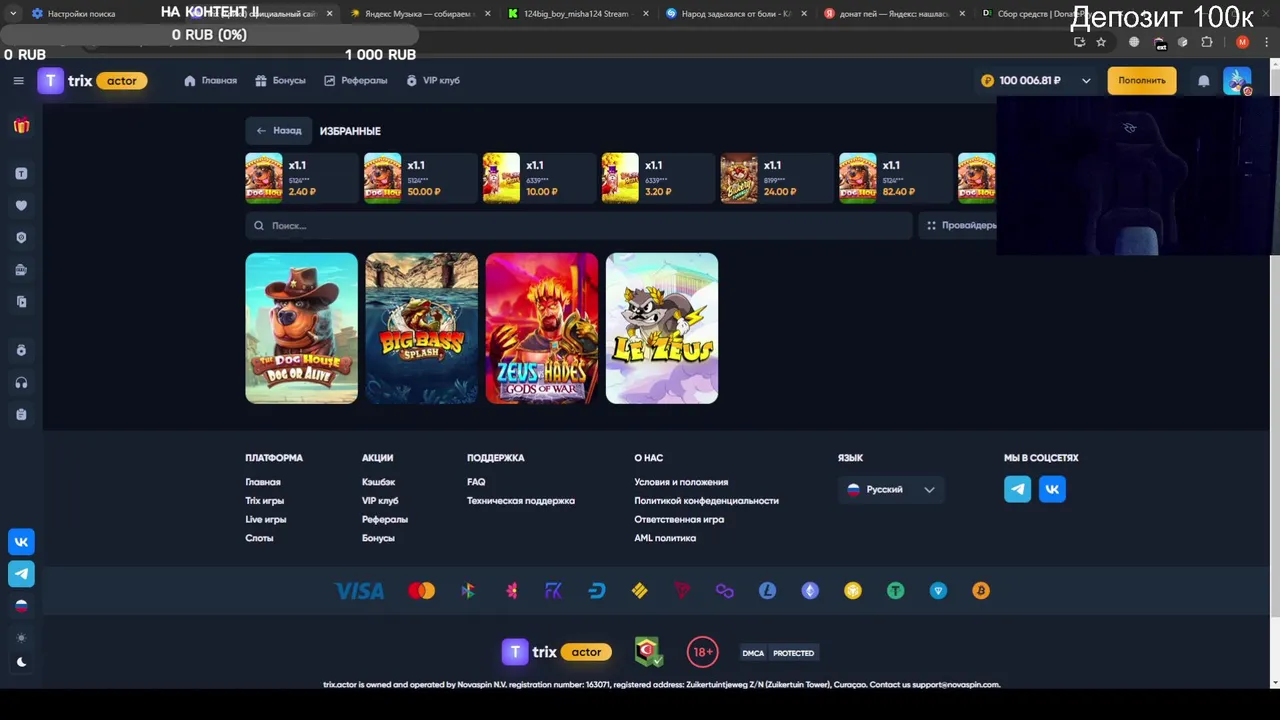This screenshot has height=720, width=1280.
Task: Click the Bitcoin payment icon
Action: pos(981,591)
